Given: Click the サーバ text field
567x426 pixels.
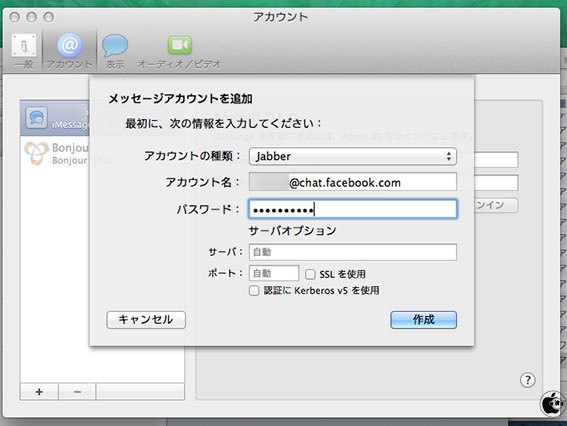Looking at the screenshot, I should [x=353, y=252].
